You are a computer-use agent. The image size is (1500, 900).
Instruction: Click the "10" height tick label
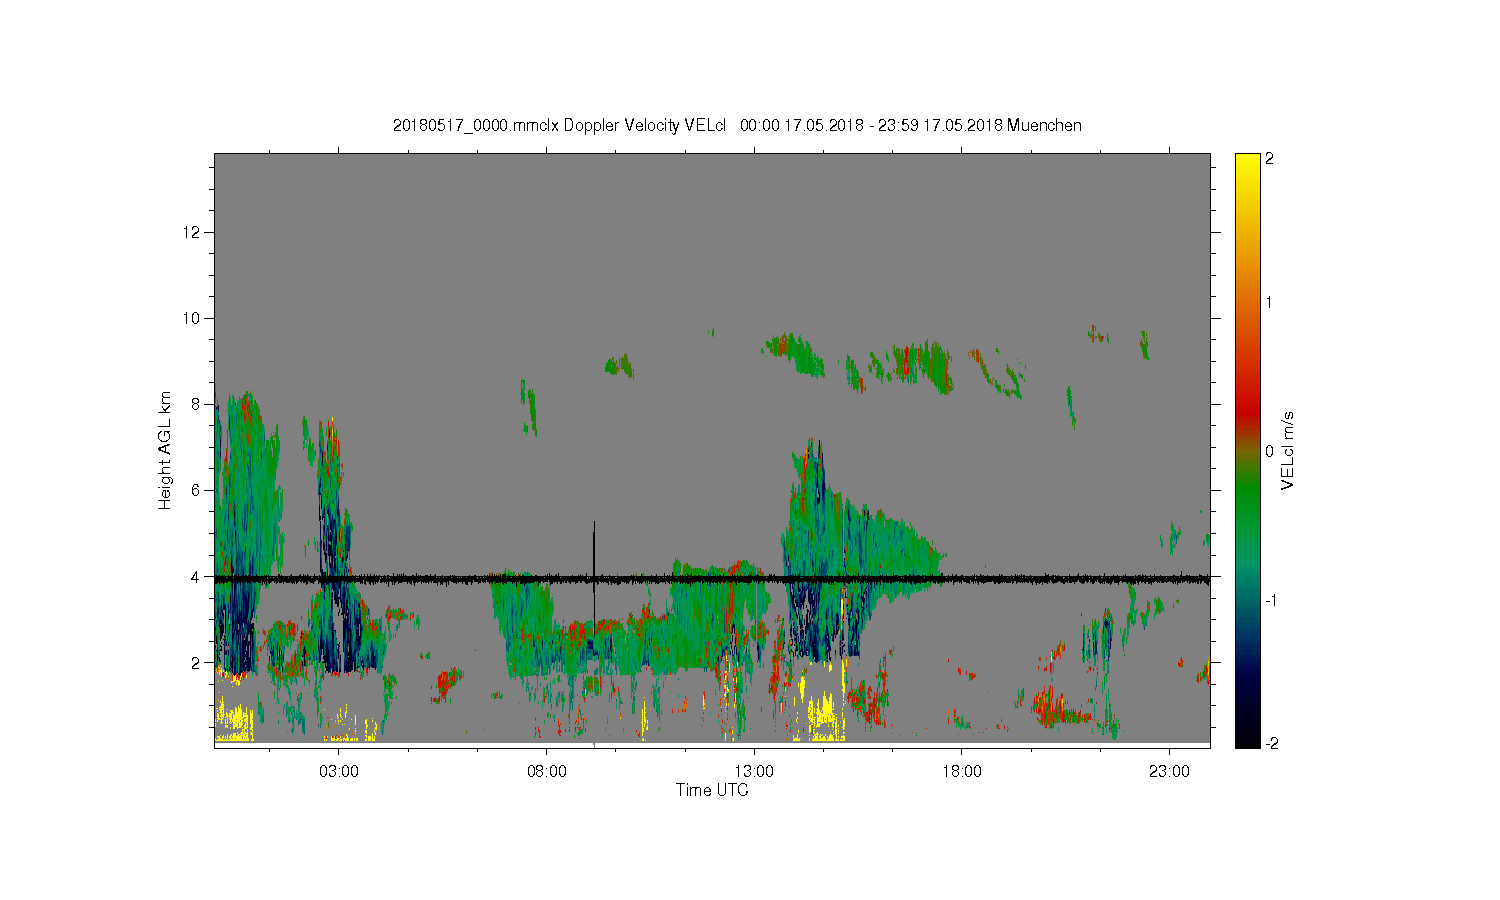(x=194, y=318)
